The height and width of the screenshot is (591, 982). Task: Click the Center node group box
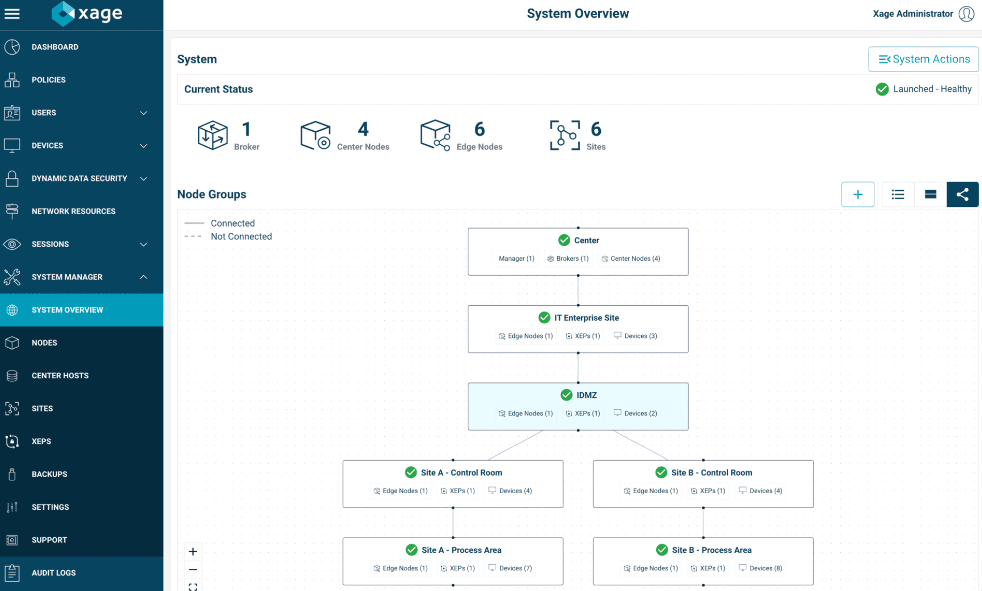pyautogui.click(x=578, y=241)
